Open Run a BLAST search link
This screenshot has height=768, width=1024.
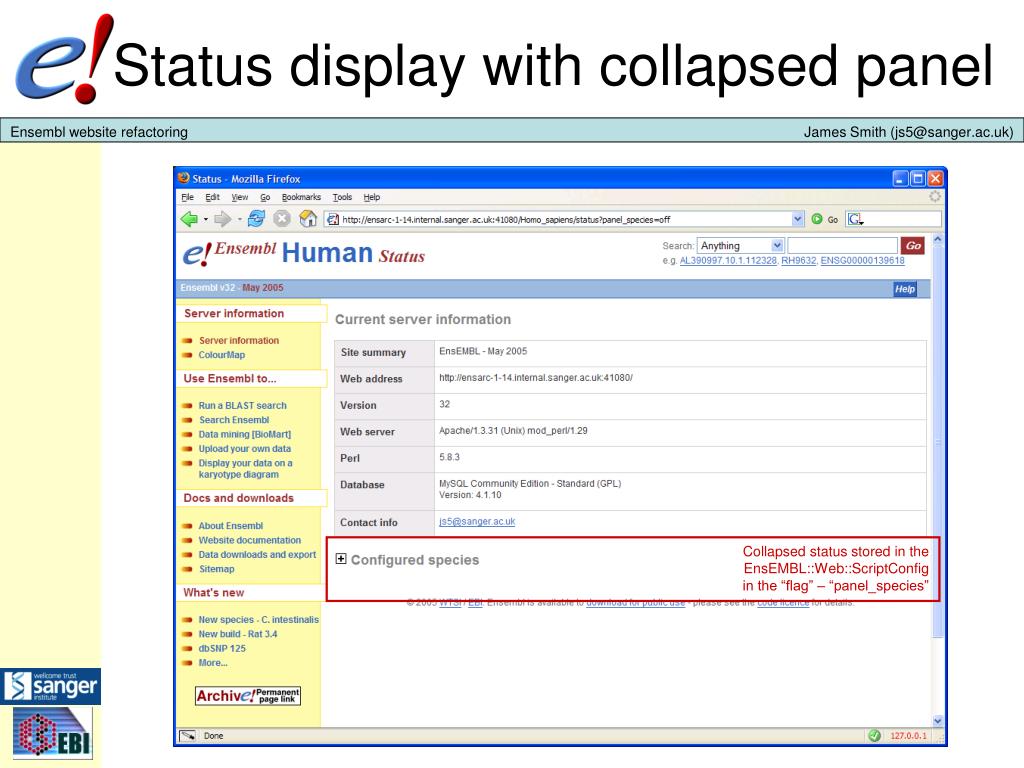(242, 406)
